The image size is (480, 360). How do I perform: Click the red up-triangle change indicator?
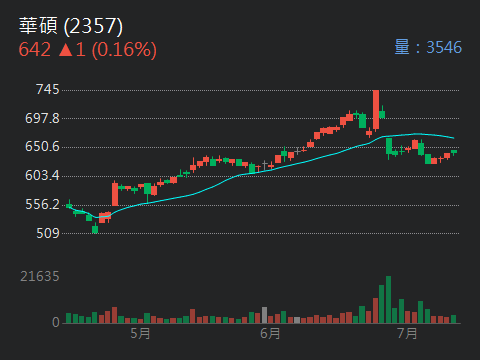tap(66, 50)
